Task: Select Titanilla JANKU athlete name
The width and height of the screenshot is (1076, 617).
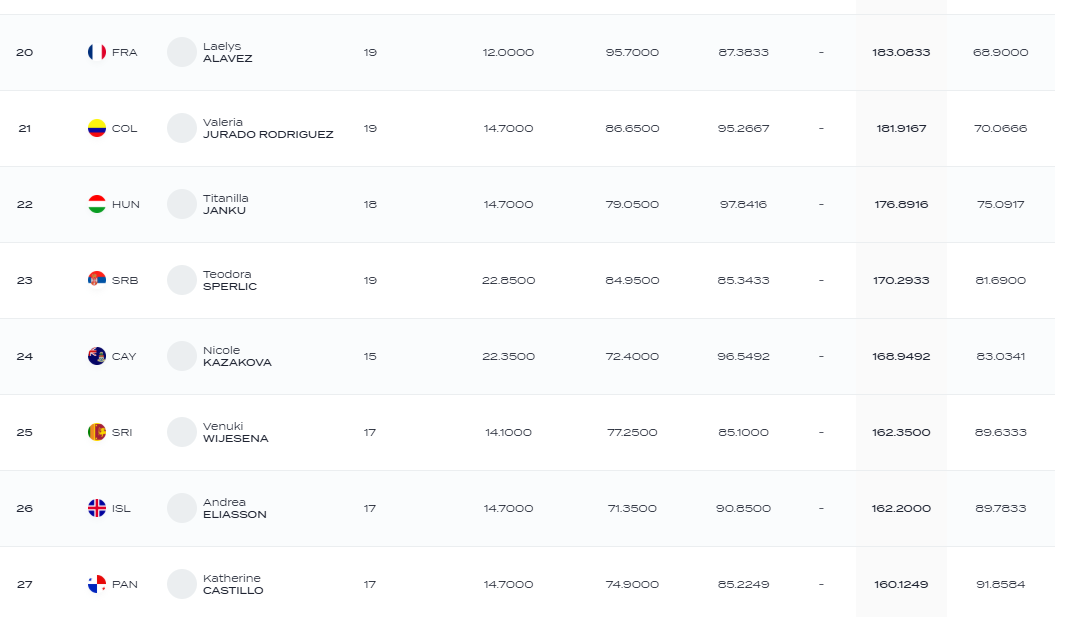Action: 225,205
